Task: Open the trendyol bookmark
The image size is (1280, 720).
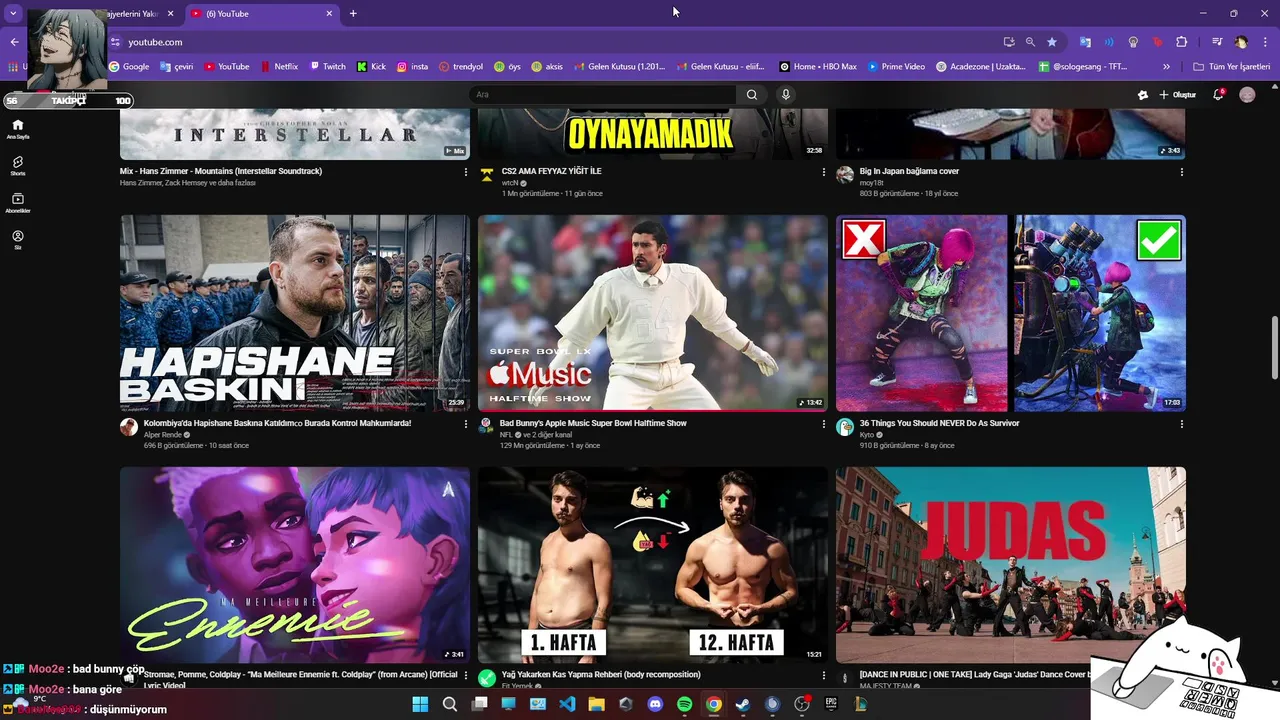Action: [460, 67]
